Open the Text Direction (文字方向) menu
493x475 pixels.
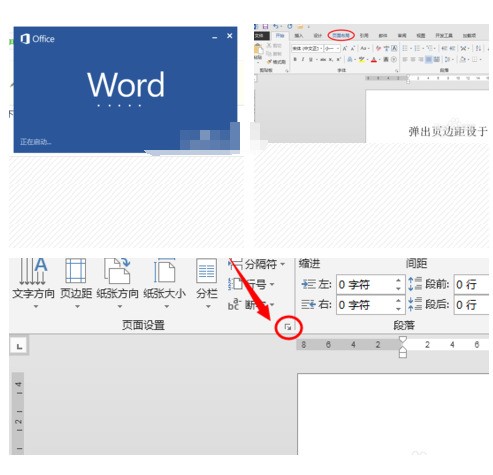(x=33, y=283)
